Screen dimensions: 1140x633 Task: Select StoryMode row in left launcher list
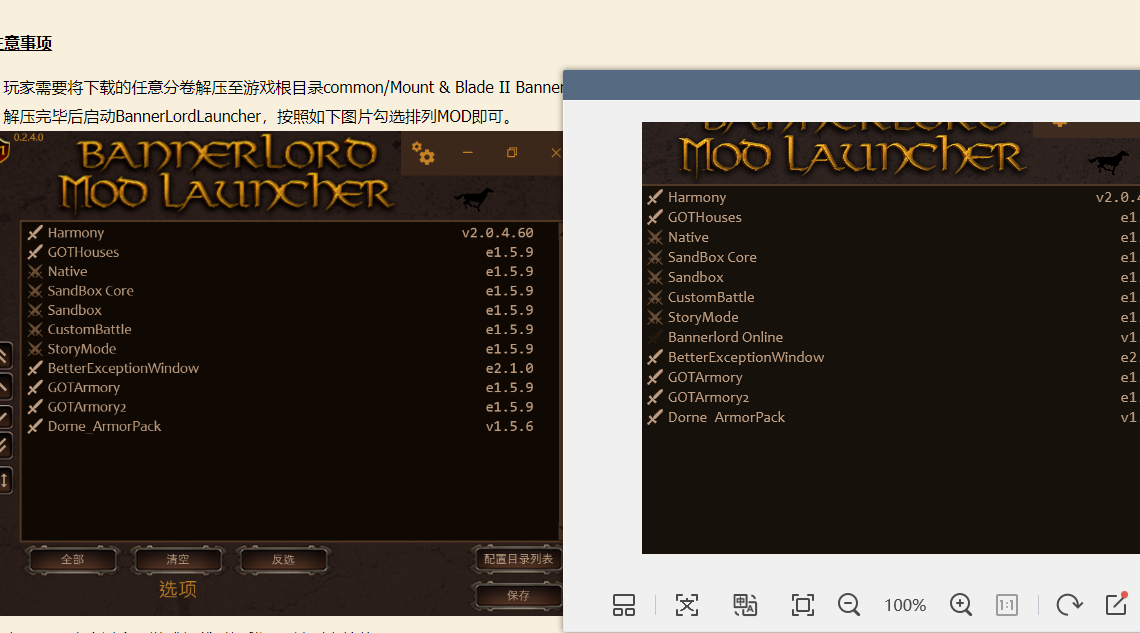coord(291,349)
